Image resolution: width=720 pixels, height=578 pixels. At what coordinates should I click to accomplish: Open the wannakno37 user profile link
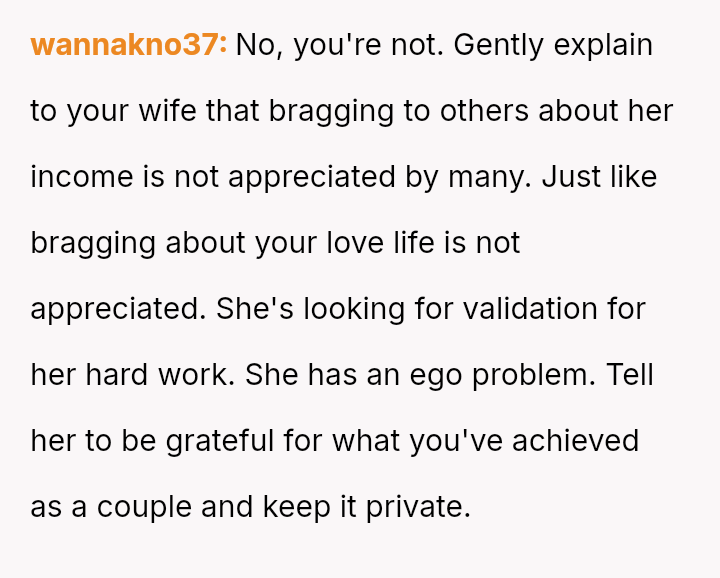tap(129, 45)
